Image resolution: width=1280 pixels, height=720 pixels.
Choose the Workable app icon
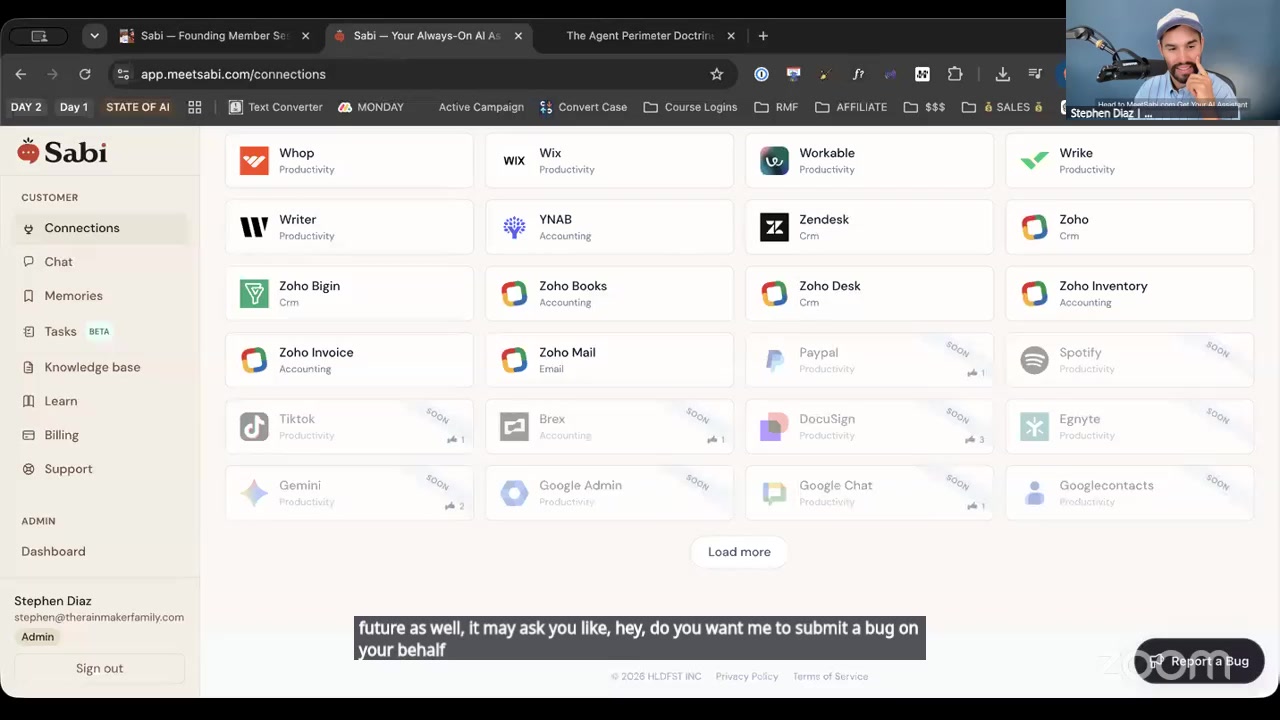774,160
